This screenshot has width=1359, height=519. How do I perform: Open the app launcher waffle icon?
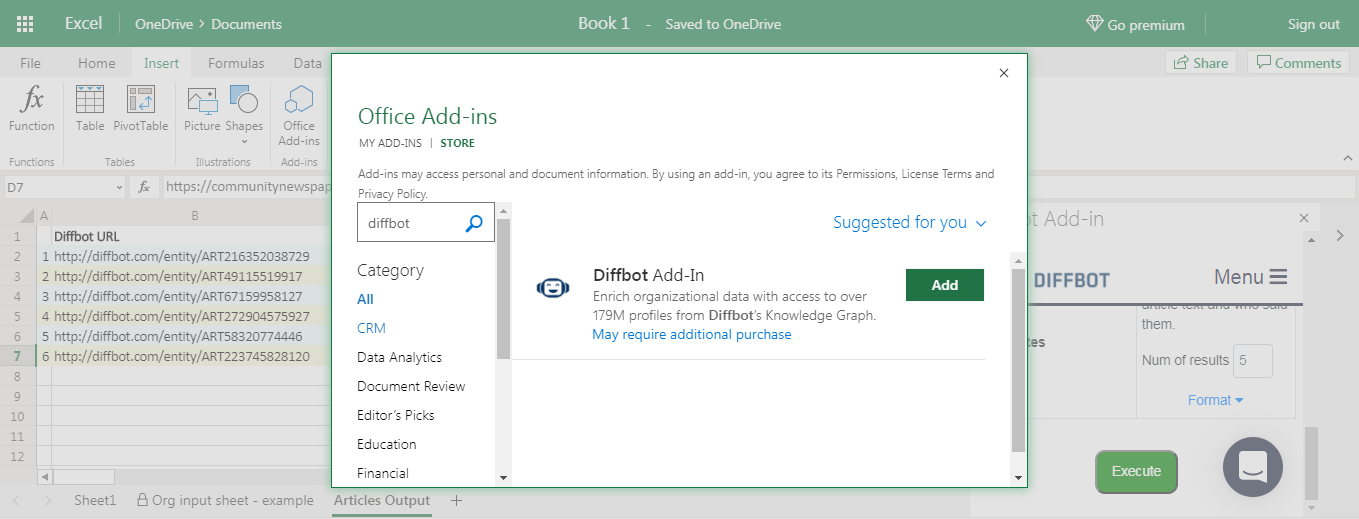coord(26,24)
